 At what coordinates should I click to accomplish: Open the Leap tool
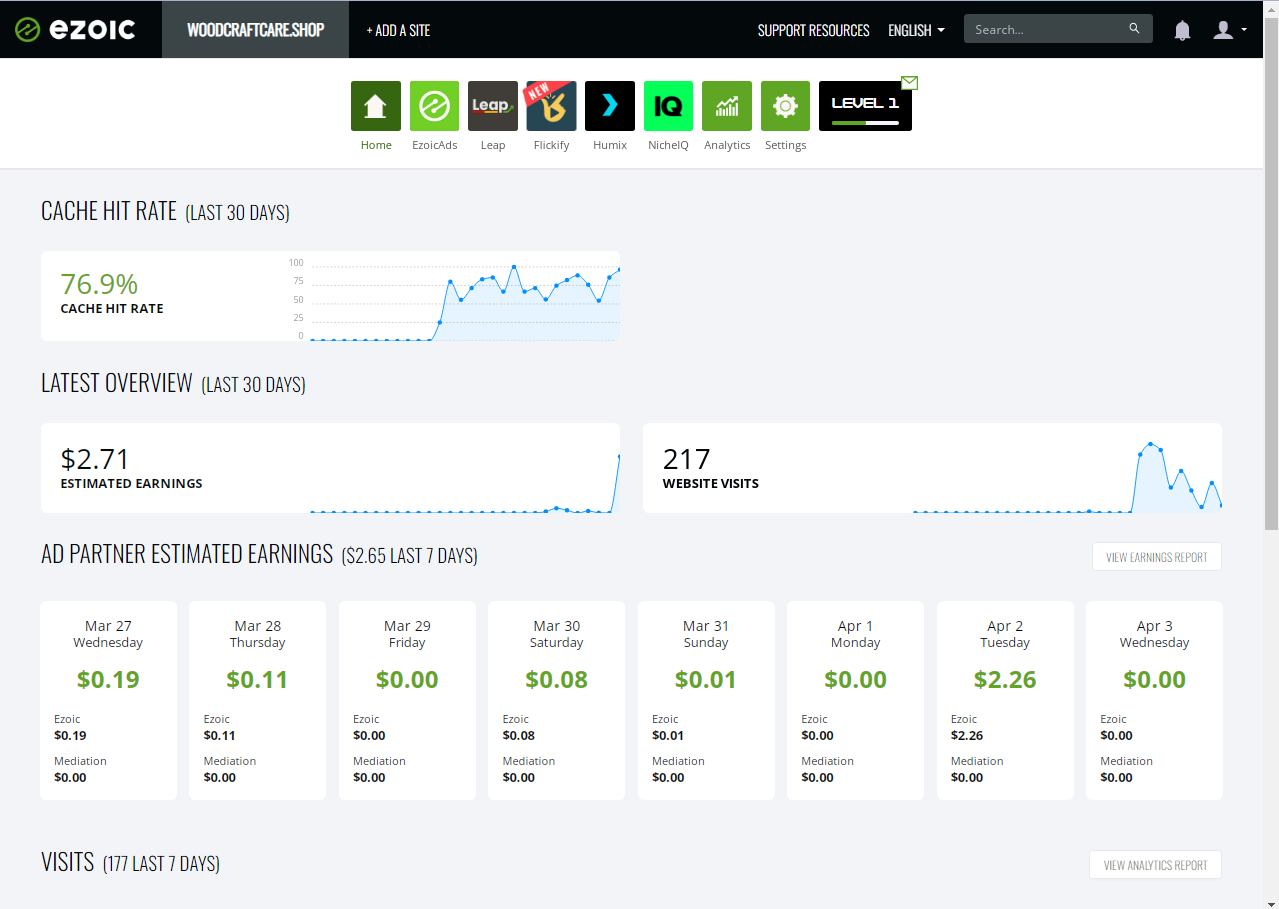coord(492,106)
